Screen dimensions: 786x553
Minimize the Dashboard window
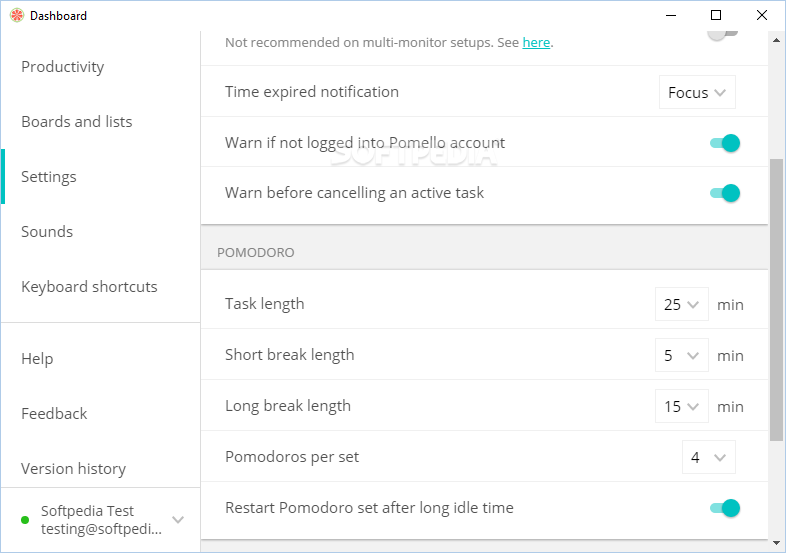pyautogui.click(x=671, y=16)
